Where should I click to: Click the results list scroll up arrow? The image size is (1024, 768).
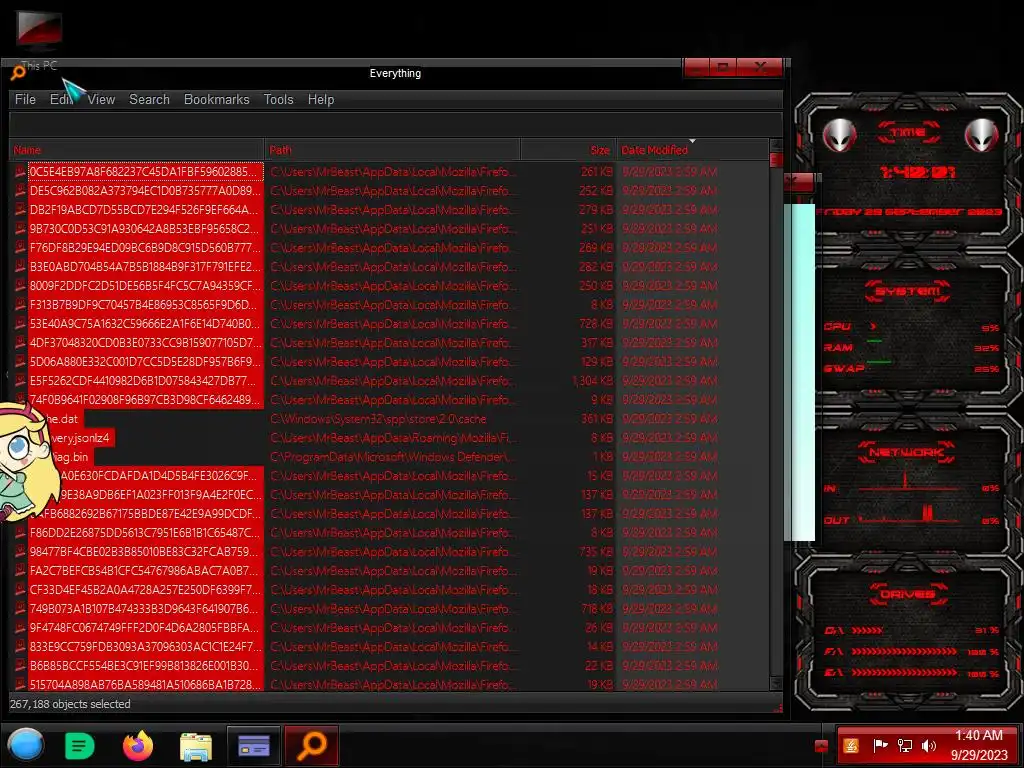[776, 145]
